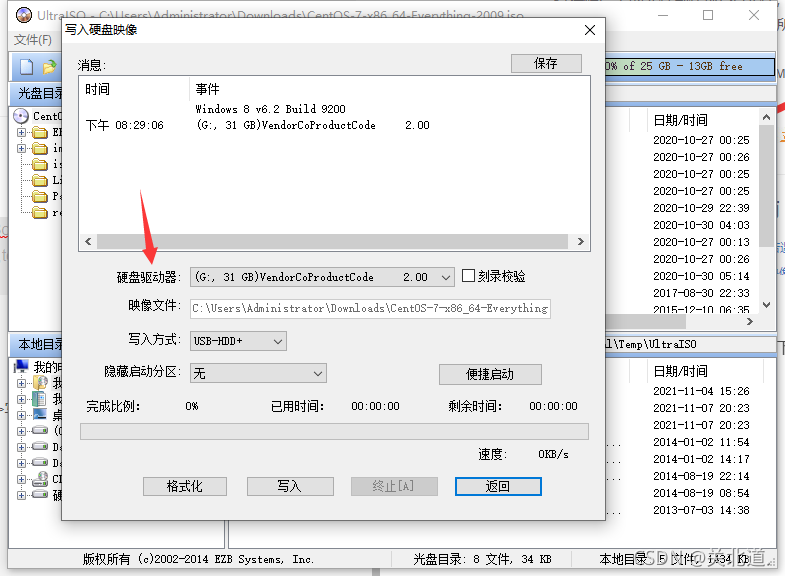785x576 pixels.
Task: Select the Desktop icon in local tree
Action: [40, 415]
